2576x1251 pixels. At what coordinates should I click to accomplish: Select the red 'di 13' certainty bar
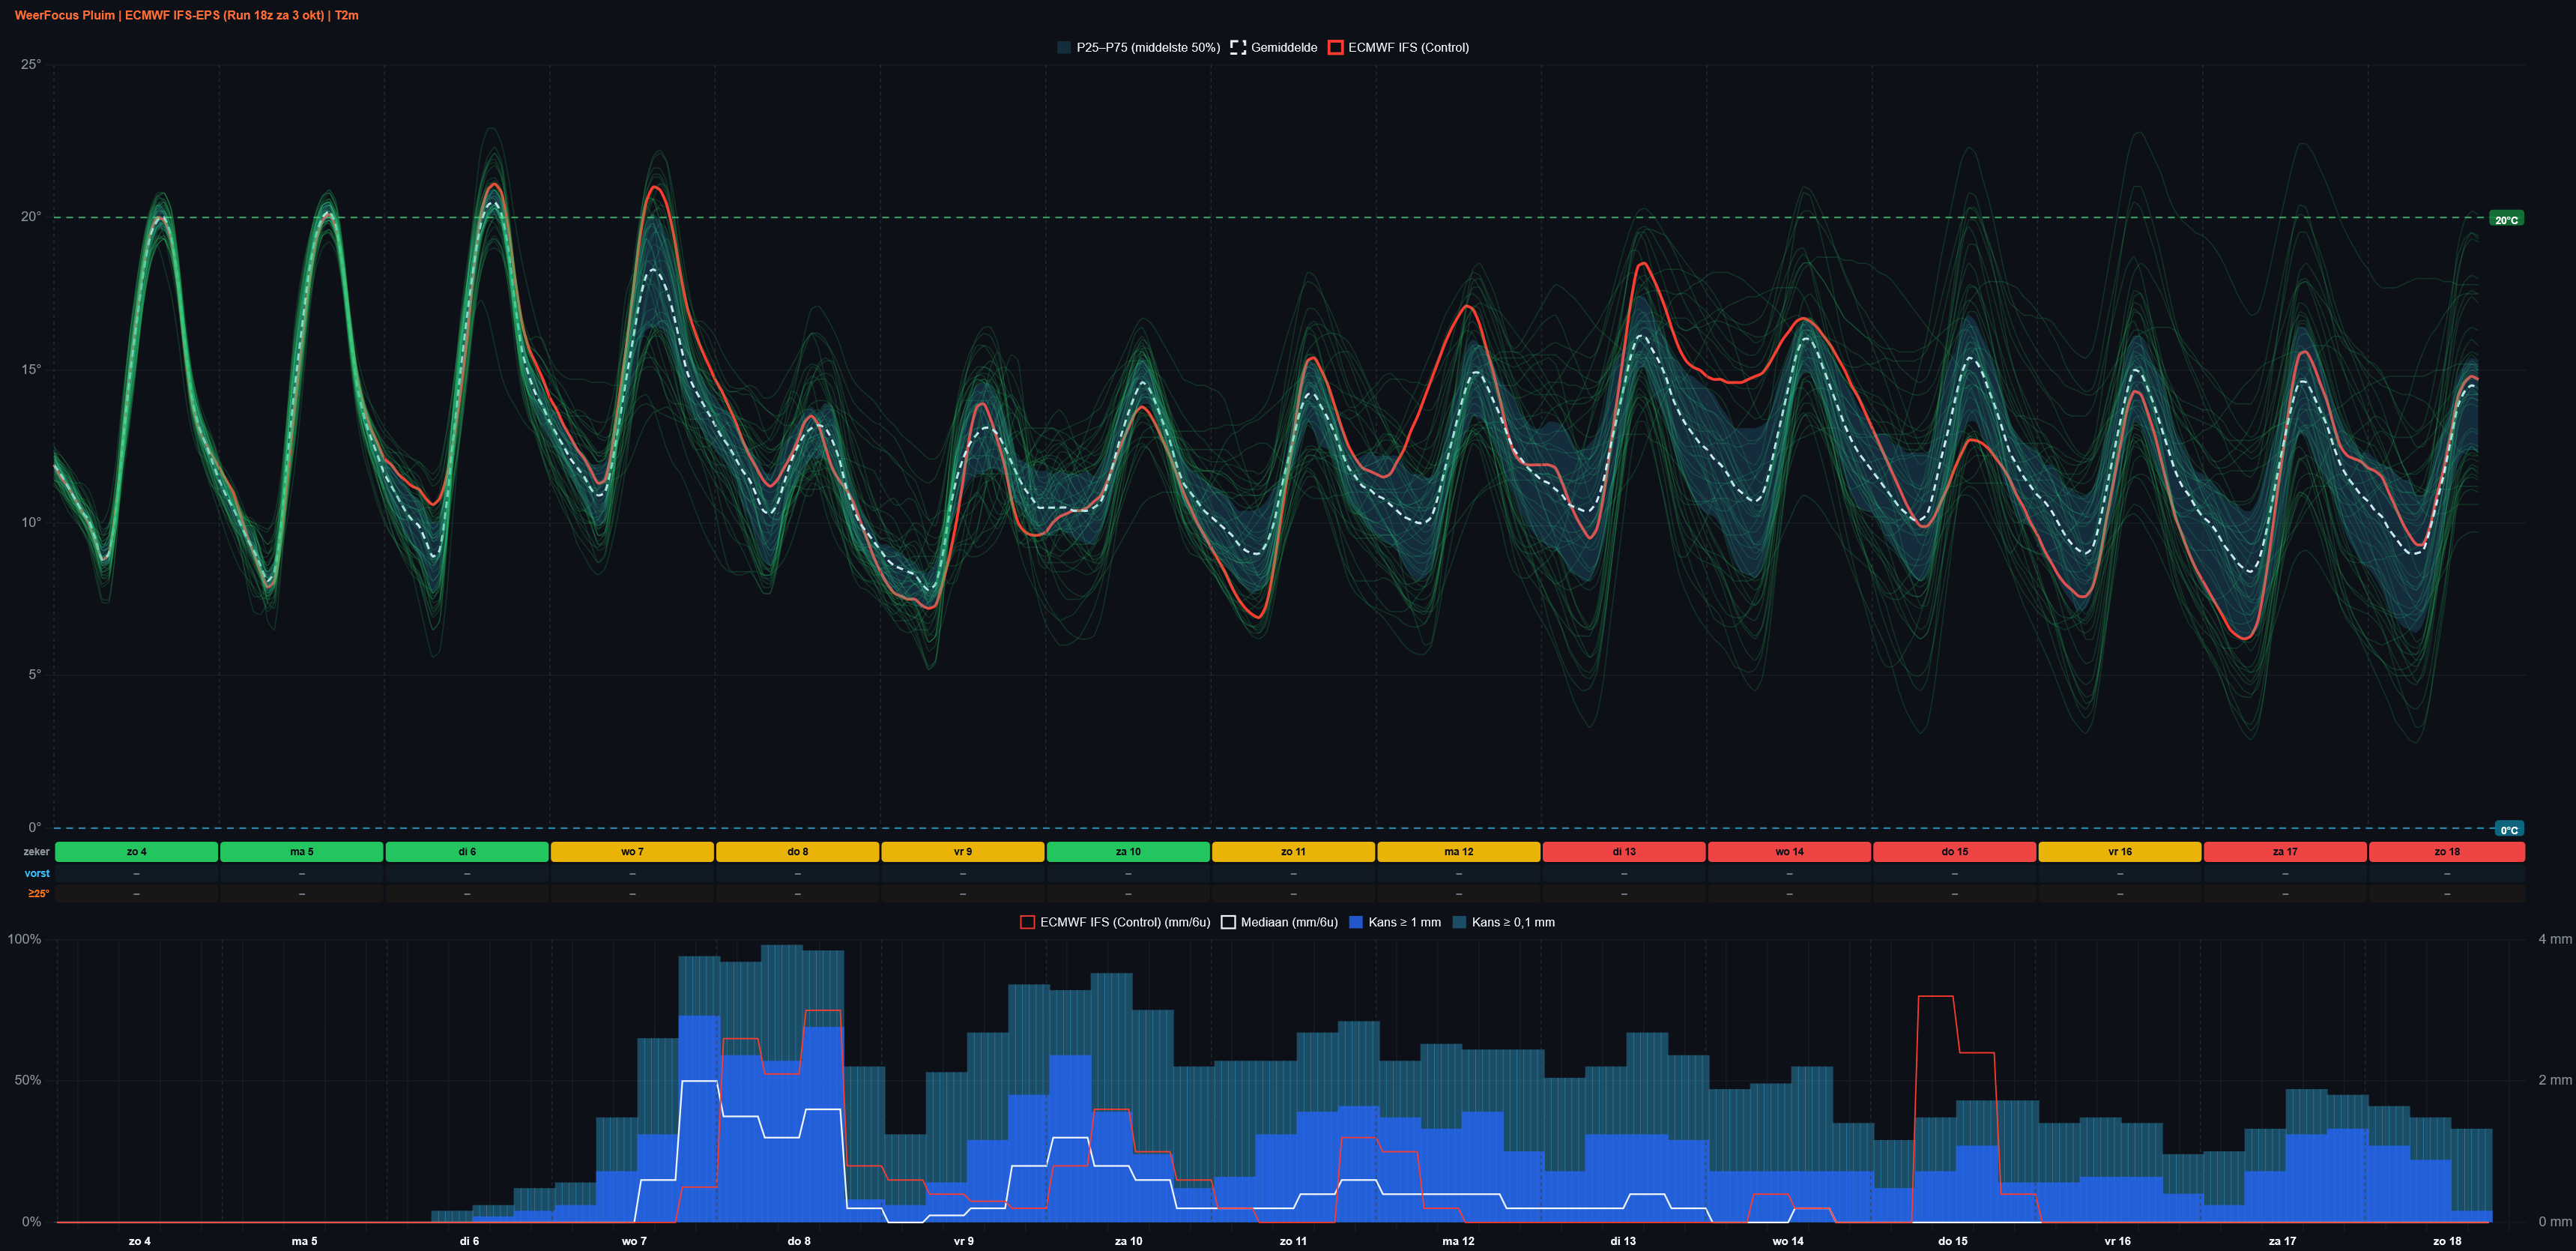pos(1624,852)
